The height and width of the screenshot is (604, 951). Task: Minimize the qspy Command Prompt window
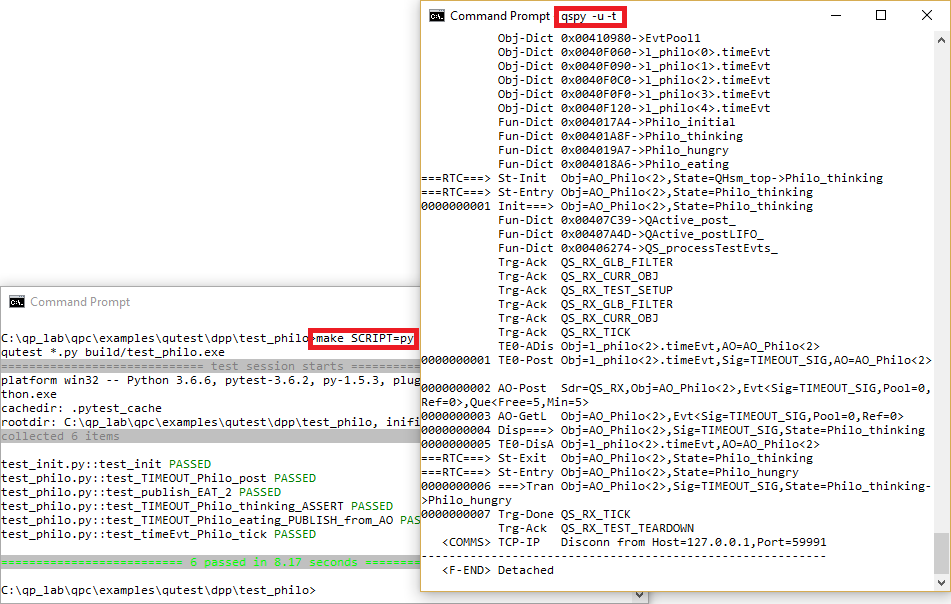pyautogui.click(x=834, y=16)
